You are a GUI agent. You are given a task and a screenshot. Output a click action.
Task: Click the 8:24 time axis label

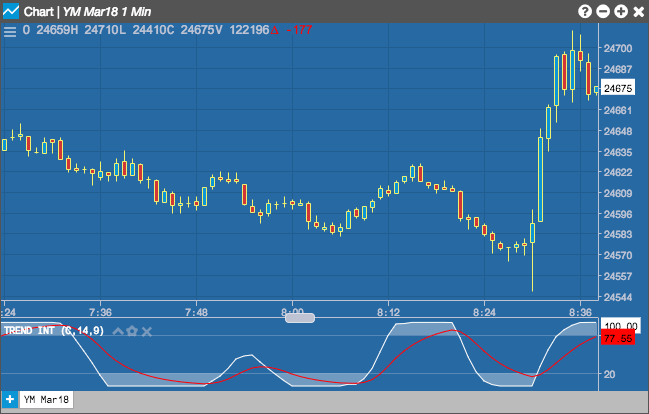[484, 312]
